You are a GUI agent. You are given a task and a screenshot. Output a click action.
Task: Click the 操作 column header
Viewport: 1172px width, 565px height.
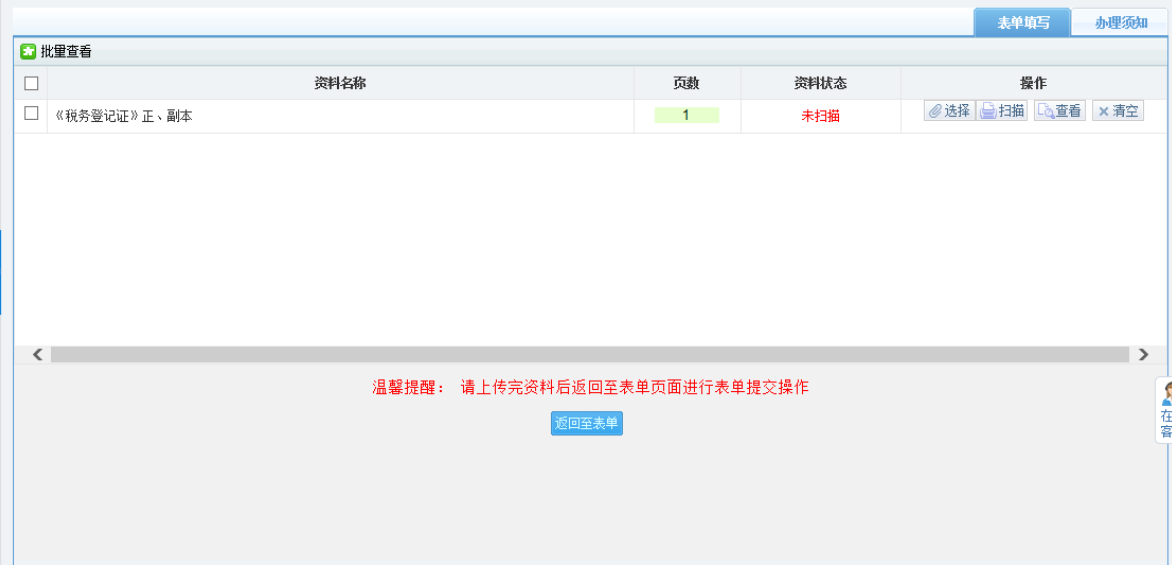click(1033, 84)
